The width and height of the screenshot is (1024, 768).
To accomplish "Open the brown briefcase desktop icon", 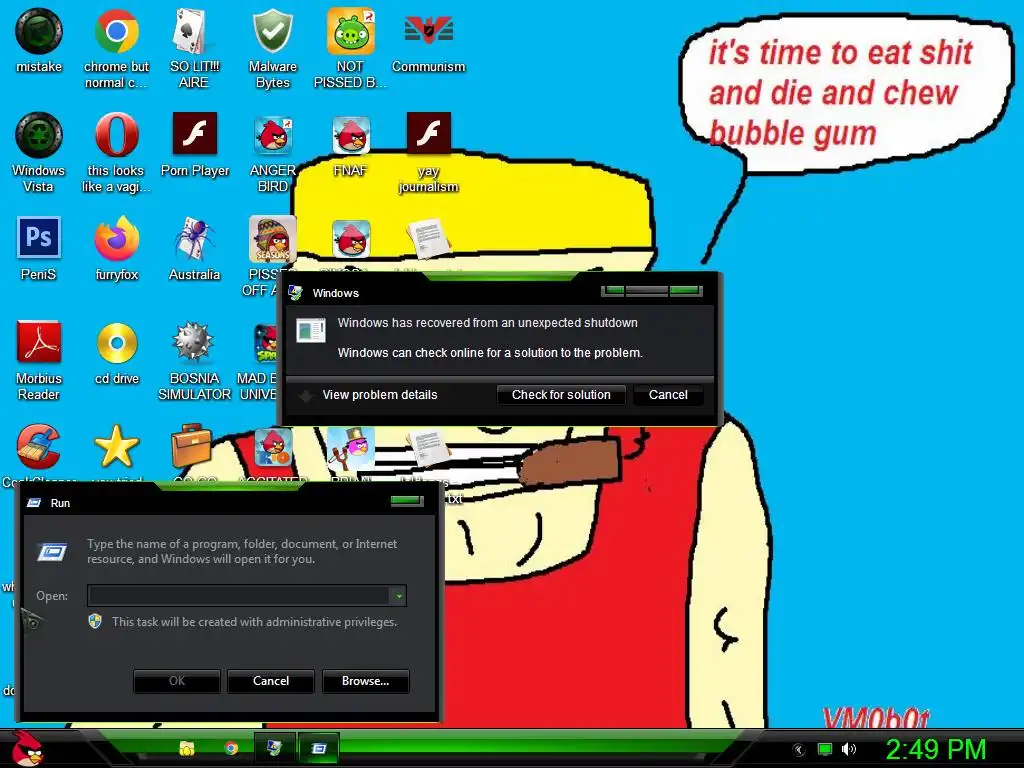I will click(191, 447).
